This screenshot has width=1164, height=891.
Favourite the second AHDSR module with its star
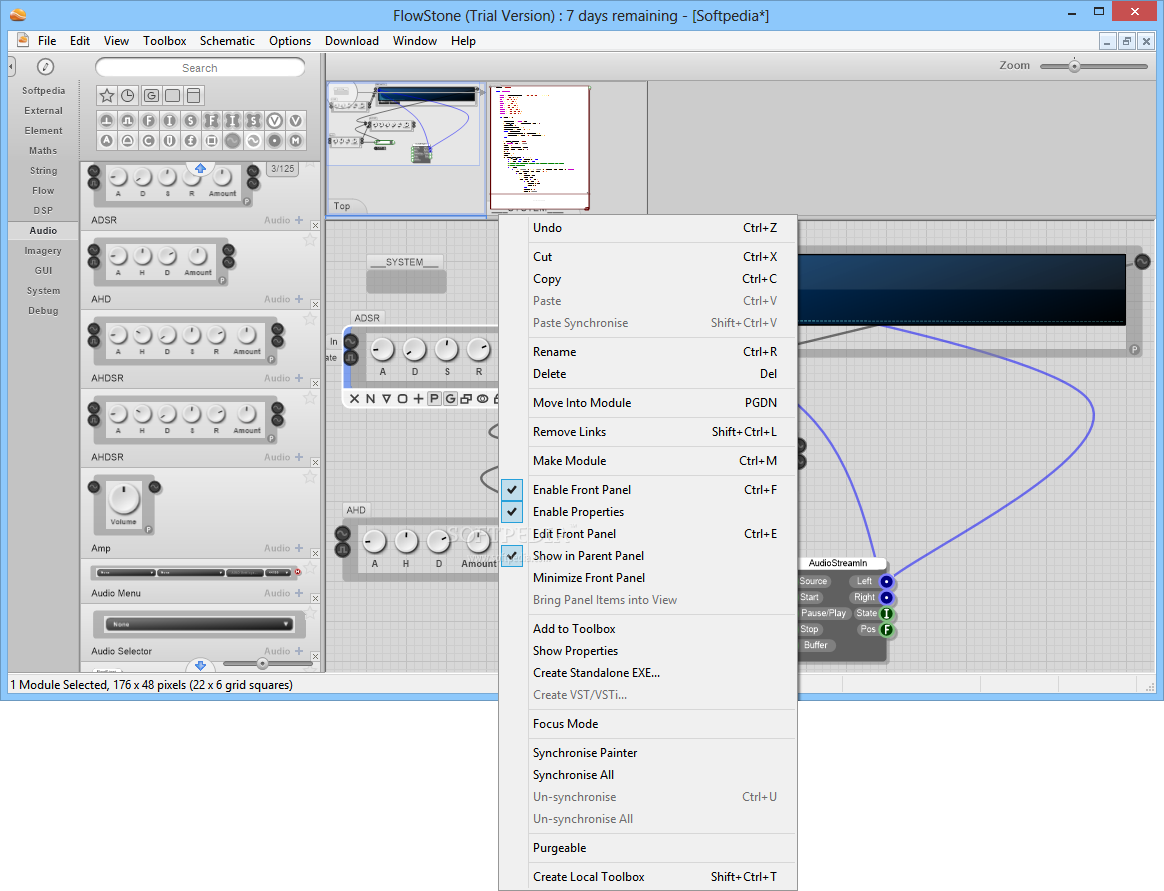(310, 398)
